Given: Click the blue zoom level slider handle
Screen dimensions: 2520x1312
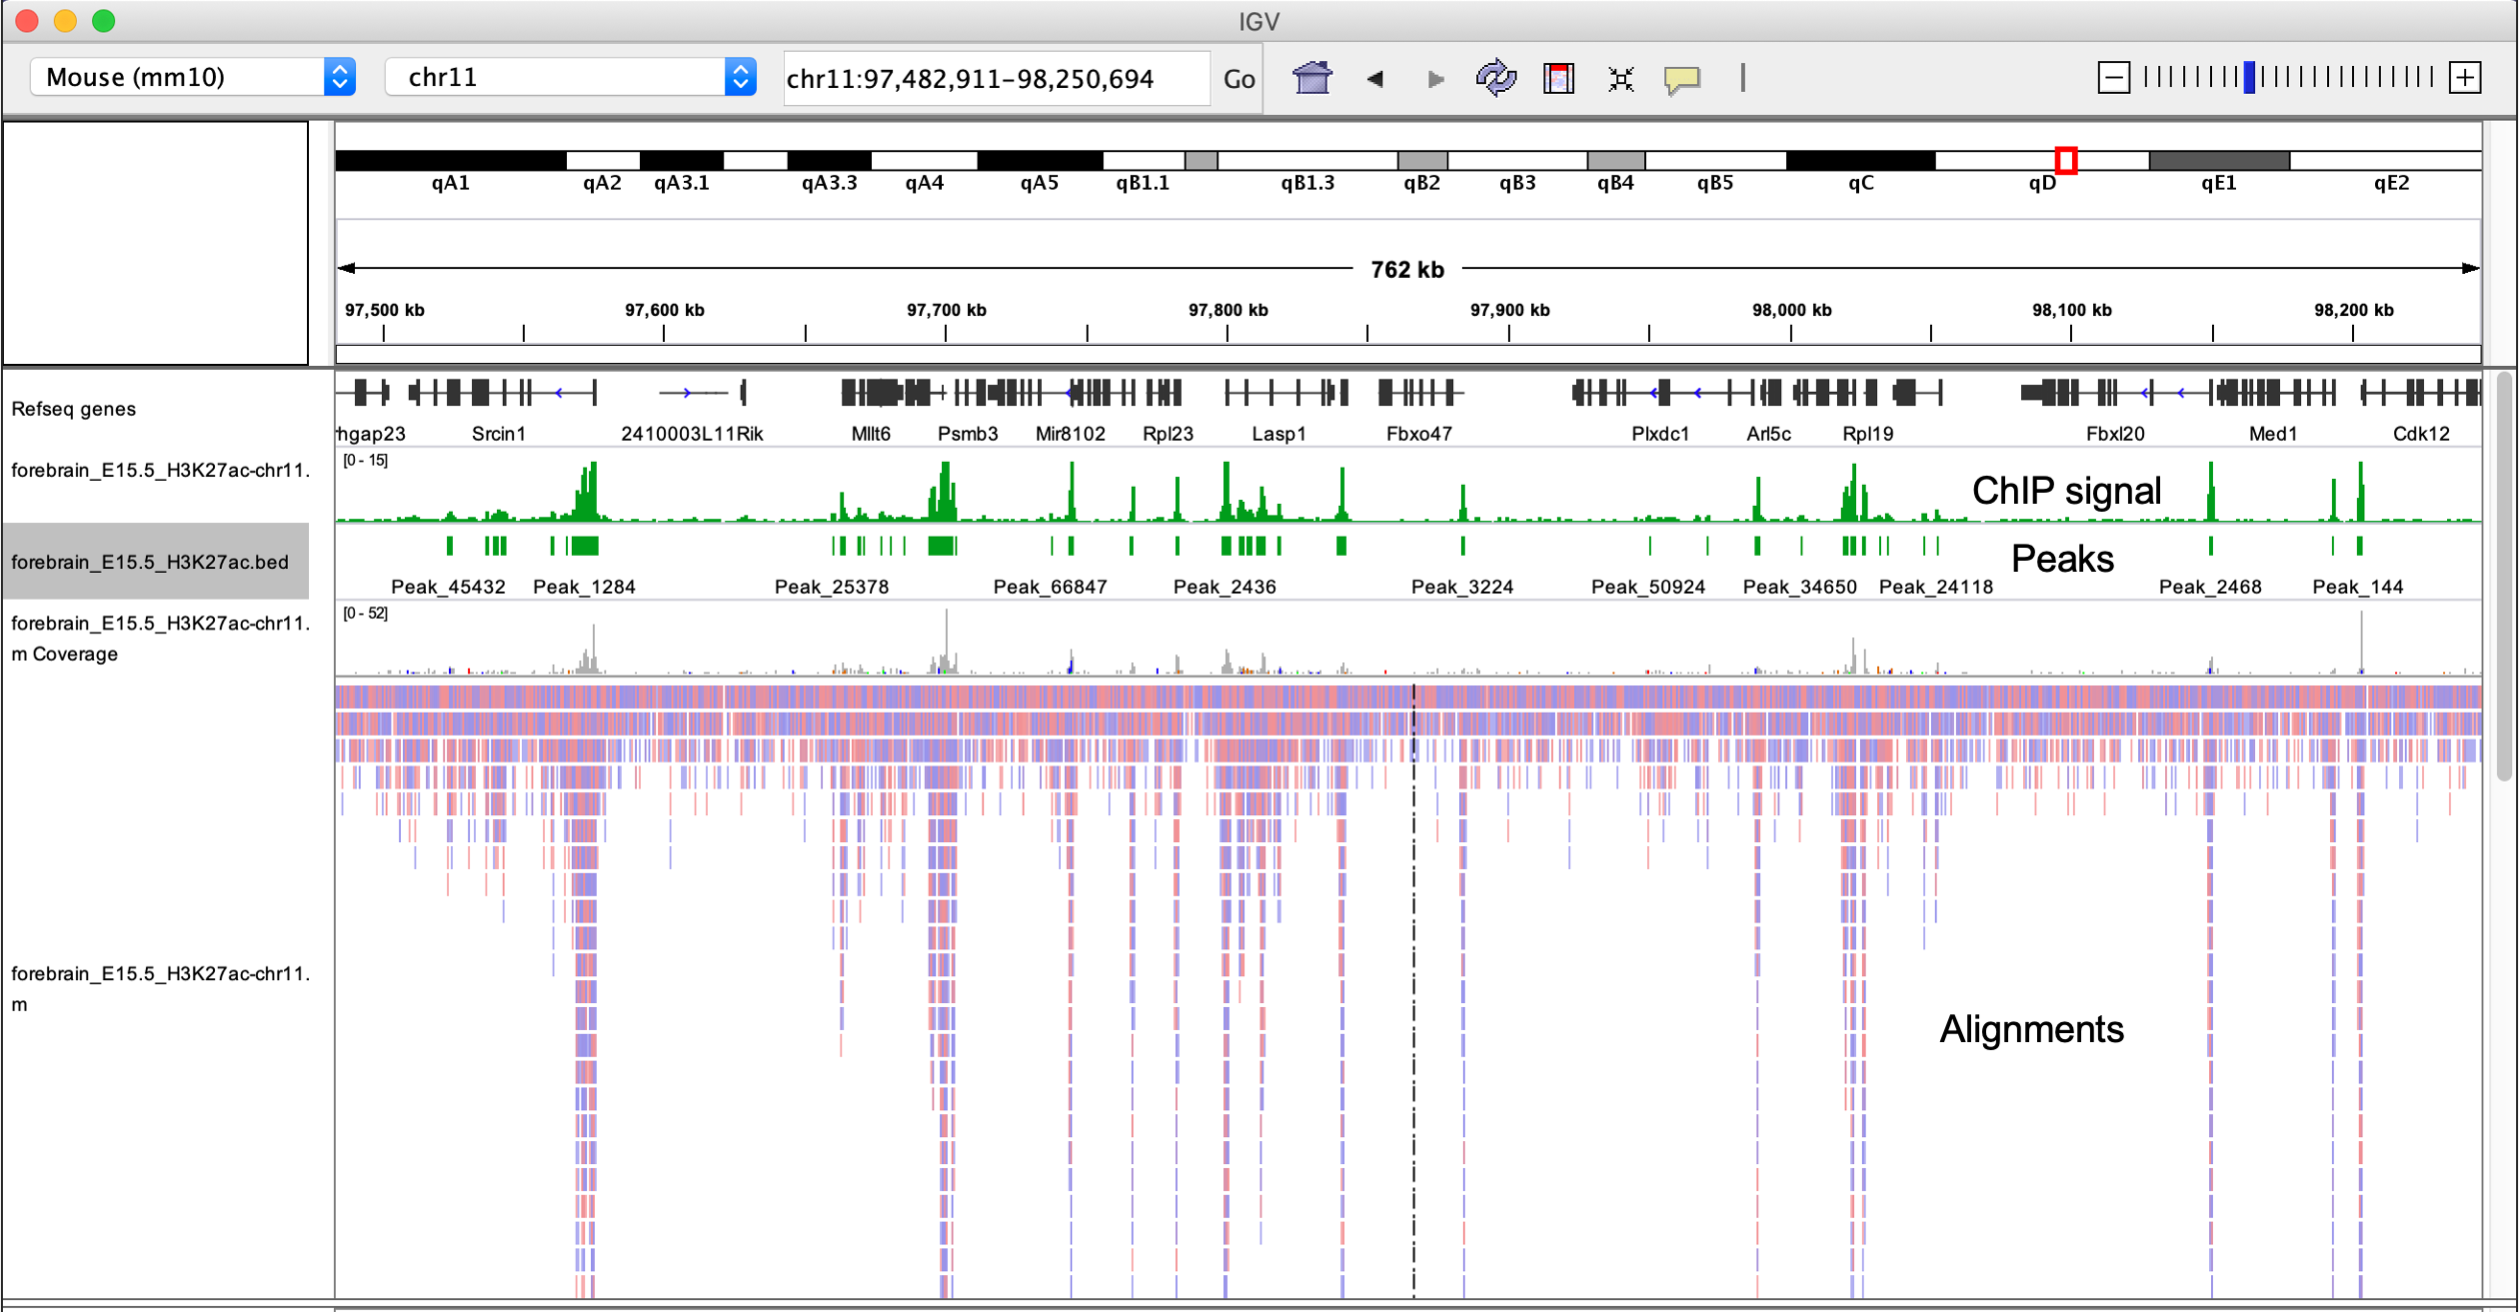Looking at the screenshot, I should pos(2249,77).
